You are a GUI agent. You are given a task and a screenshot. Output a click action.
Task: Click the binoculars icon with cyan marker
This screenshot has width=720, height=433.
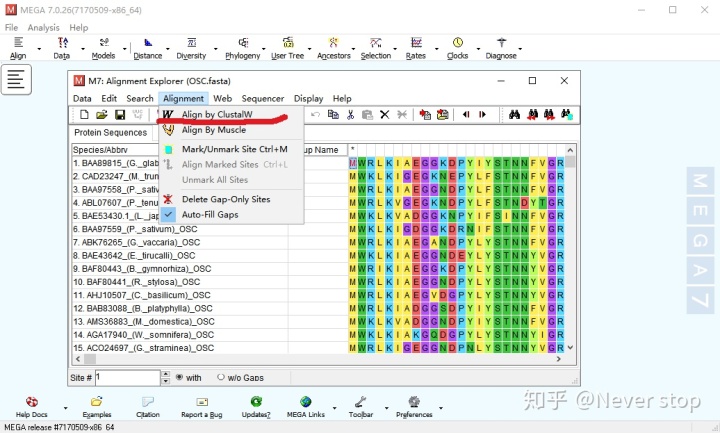pyautogui.click(x=567, y=114)
